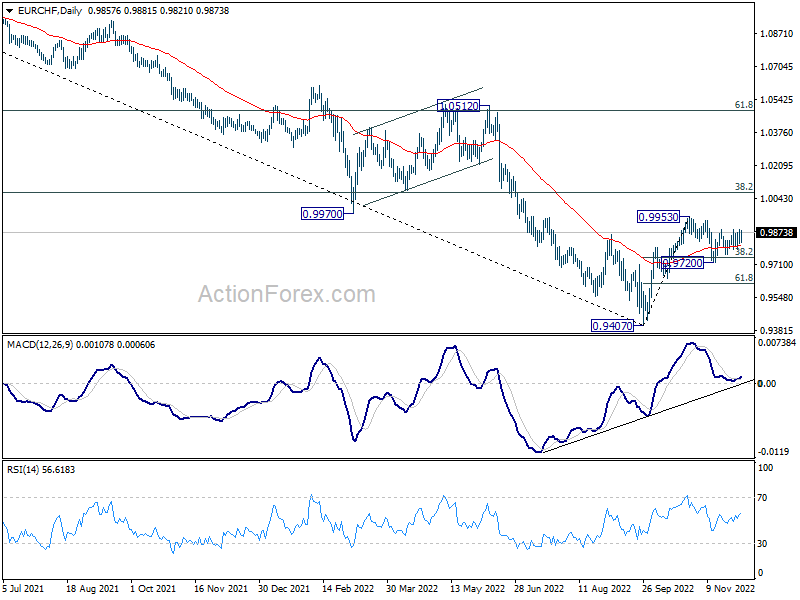Viewport: 800px width, 600px height.
Task: Click the 1.08710 price axis value
Action: point(777,34)
